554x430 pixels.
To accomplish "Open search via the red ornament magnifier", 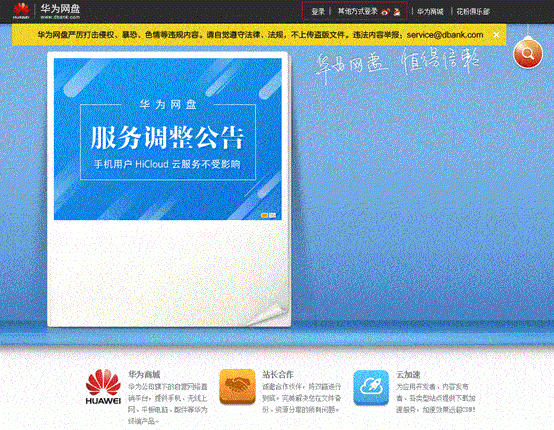I will [528, 53].
